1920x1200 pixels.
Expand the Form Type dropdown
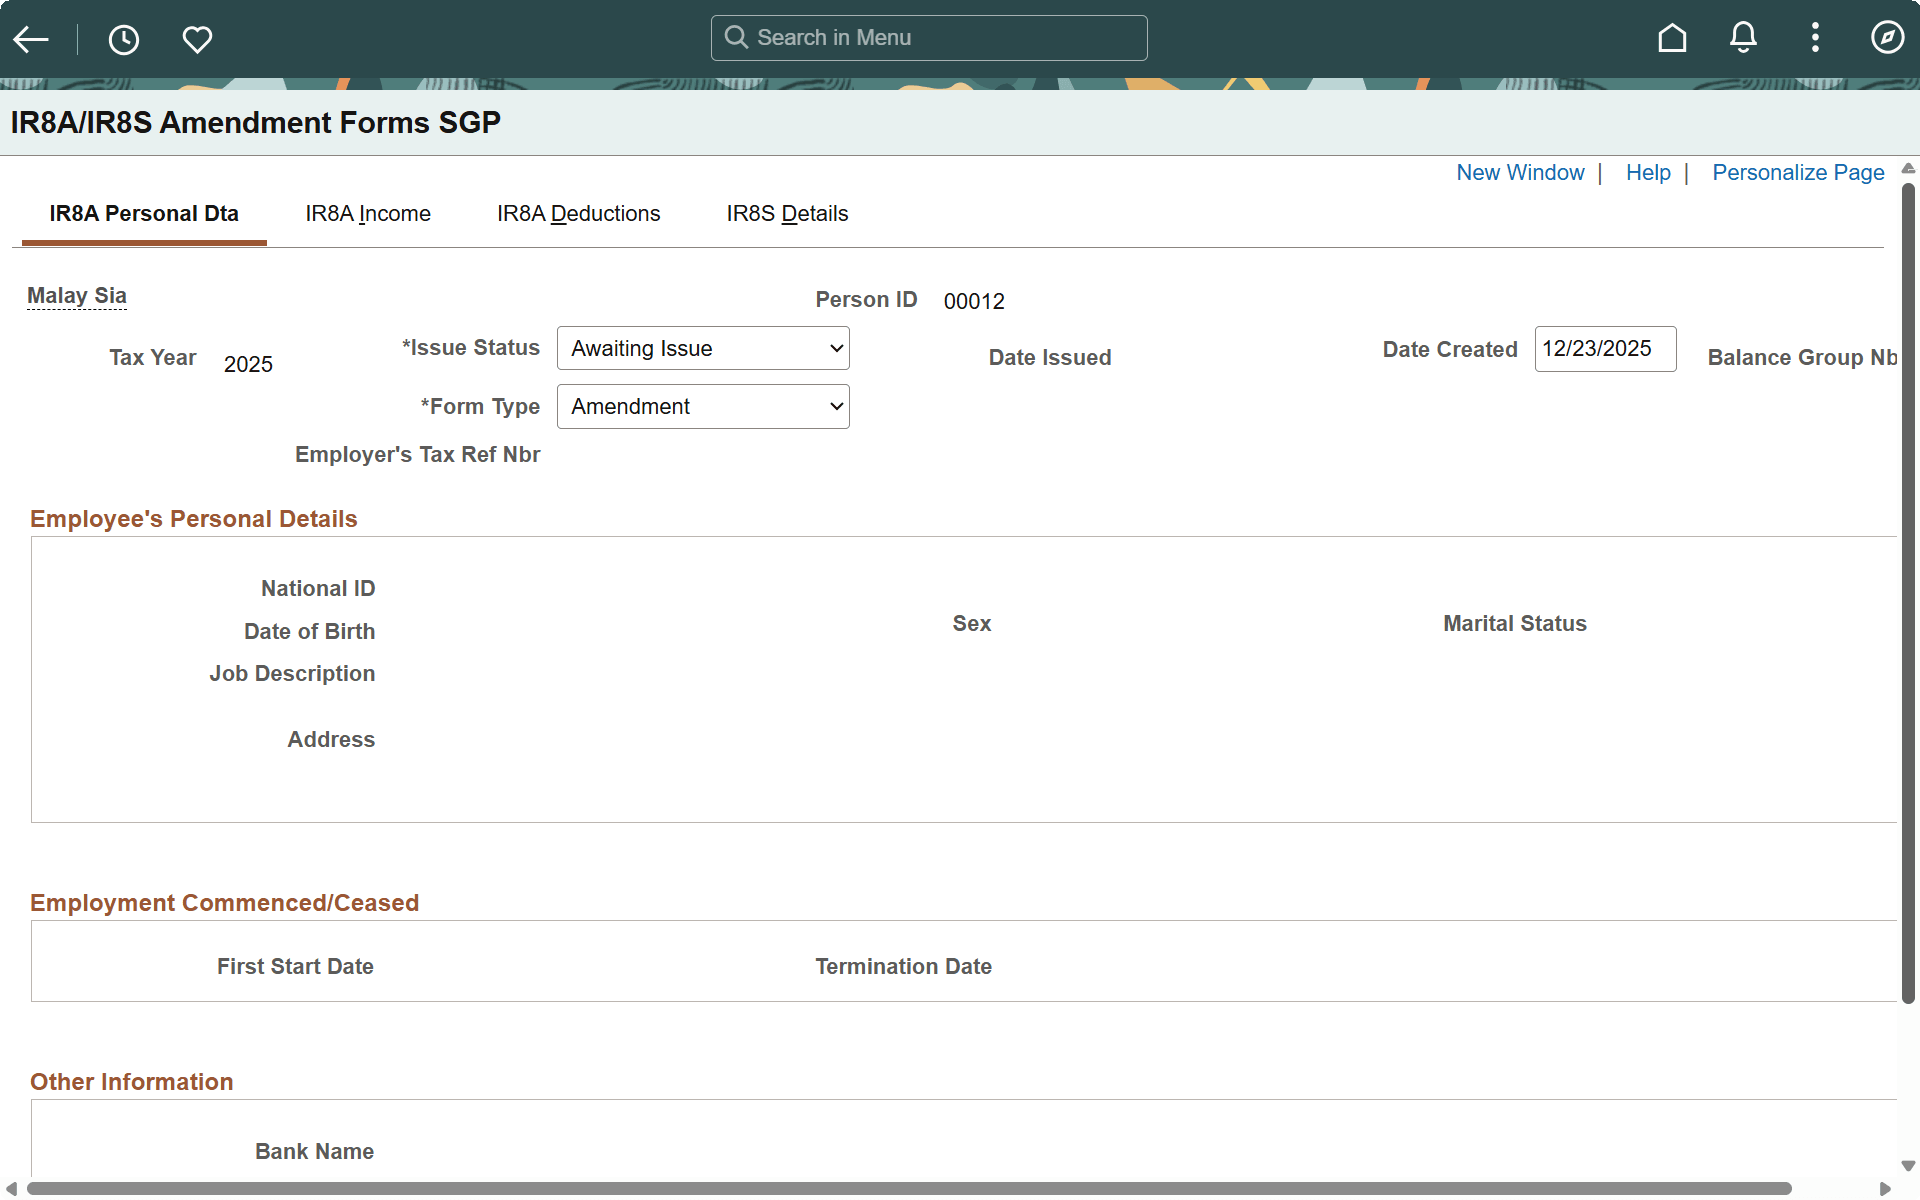tap(703, 407)
